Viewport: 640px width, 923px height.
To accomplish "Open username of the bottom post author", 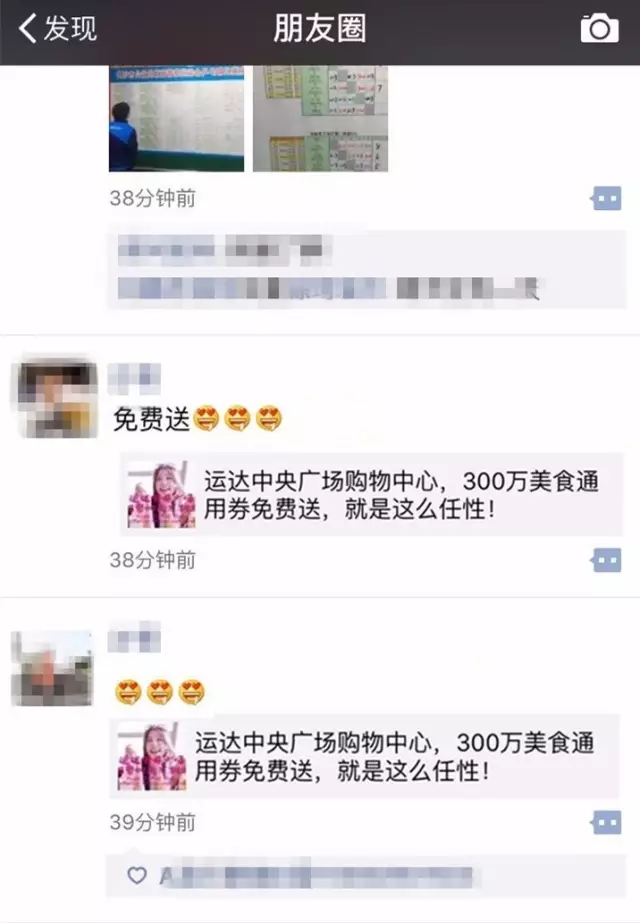I will pyautogui.click(x=134, y=638).
